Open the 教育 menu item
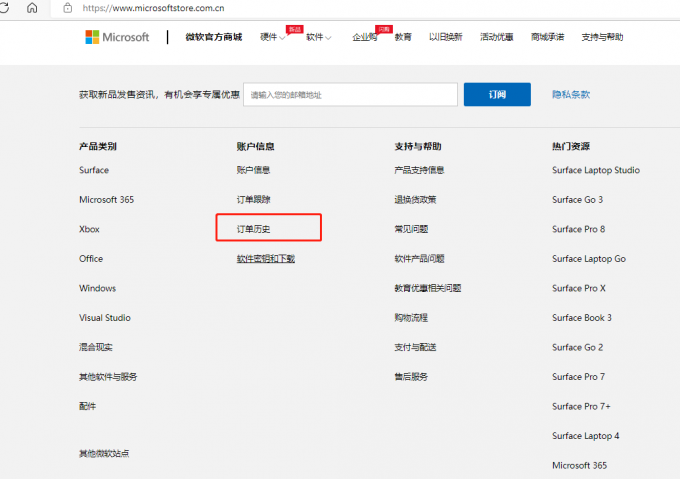 [x=403, y=37]
